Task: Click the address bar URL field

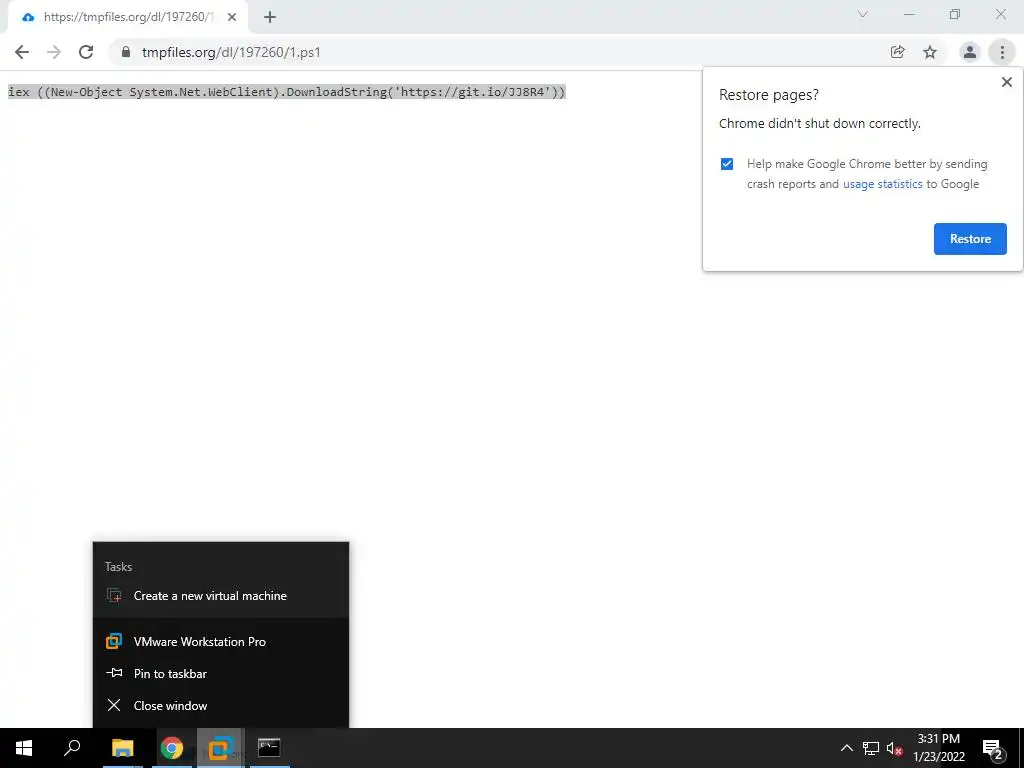Action: tap(496, 52)
